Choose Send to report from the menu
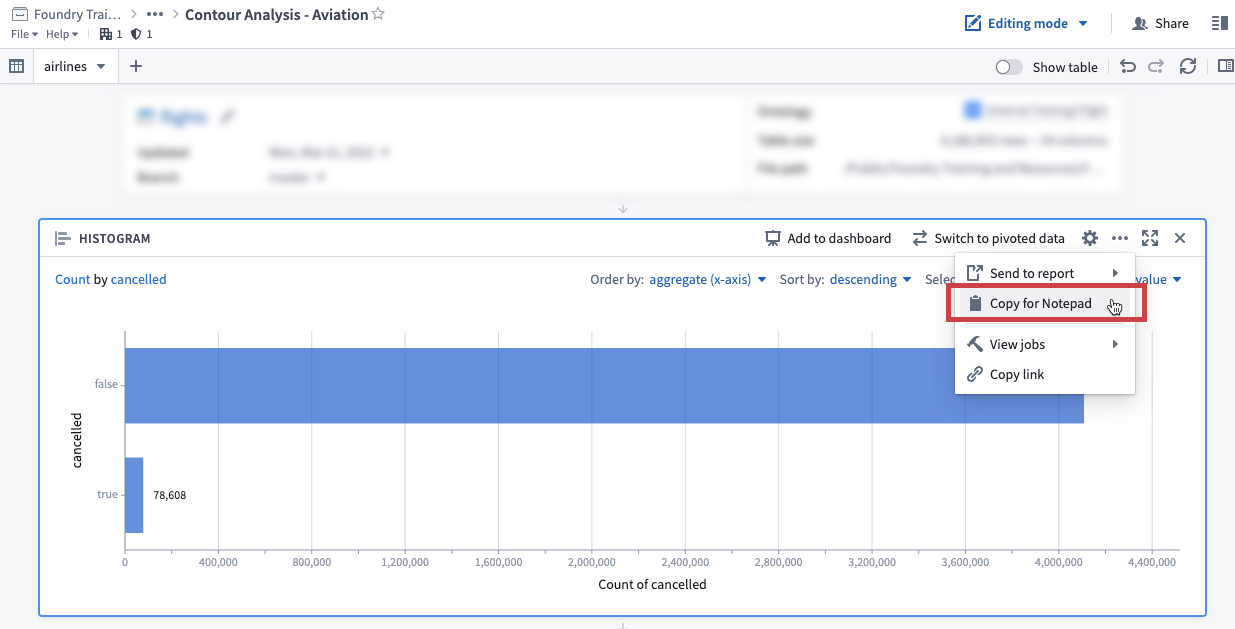Screen dimensions: 1235x629 [1045, 273]
